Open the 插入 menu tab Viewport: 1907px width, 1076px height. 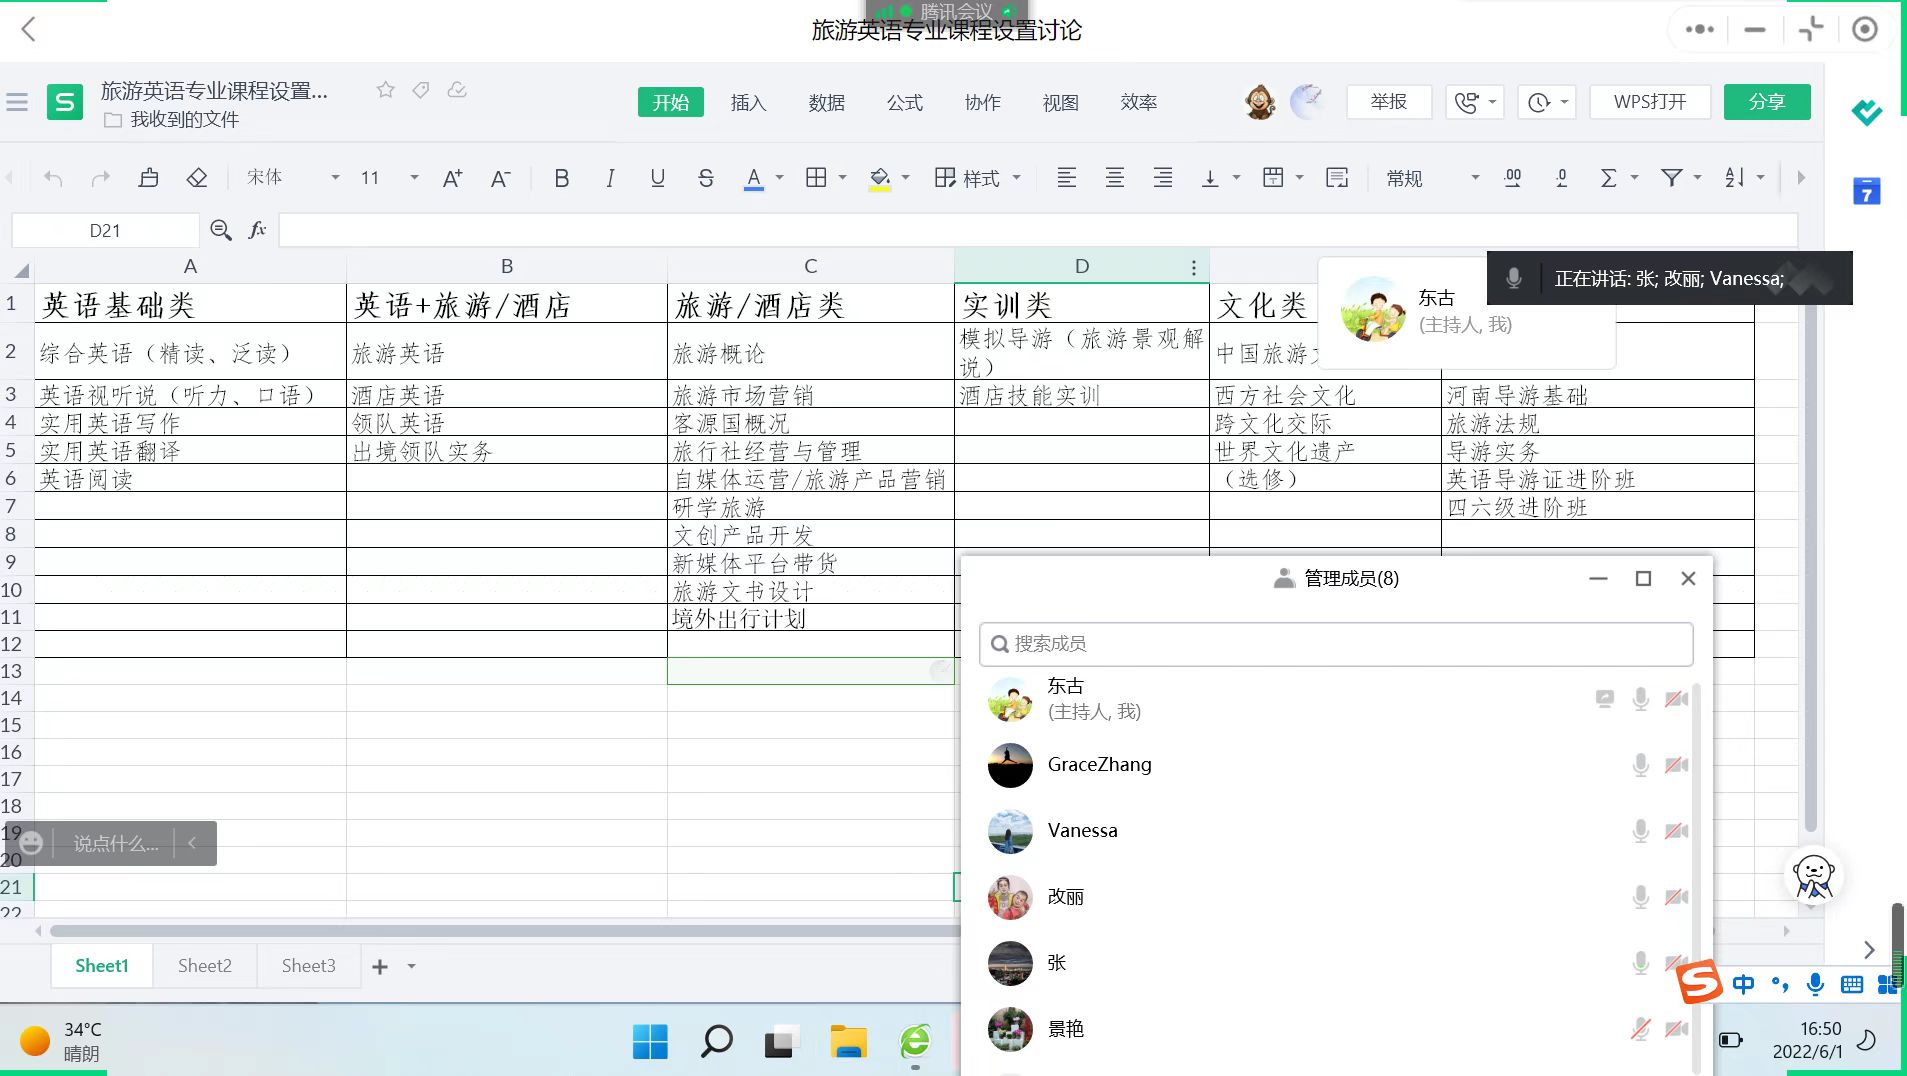coord(748,102)
